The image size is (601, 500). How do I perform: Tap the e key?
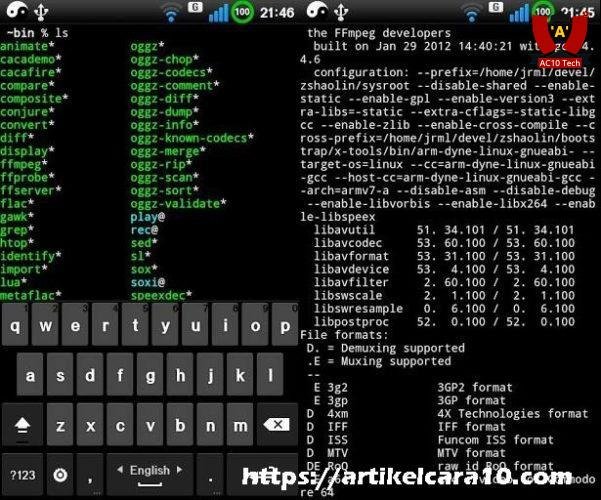75,325
